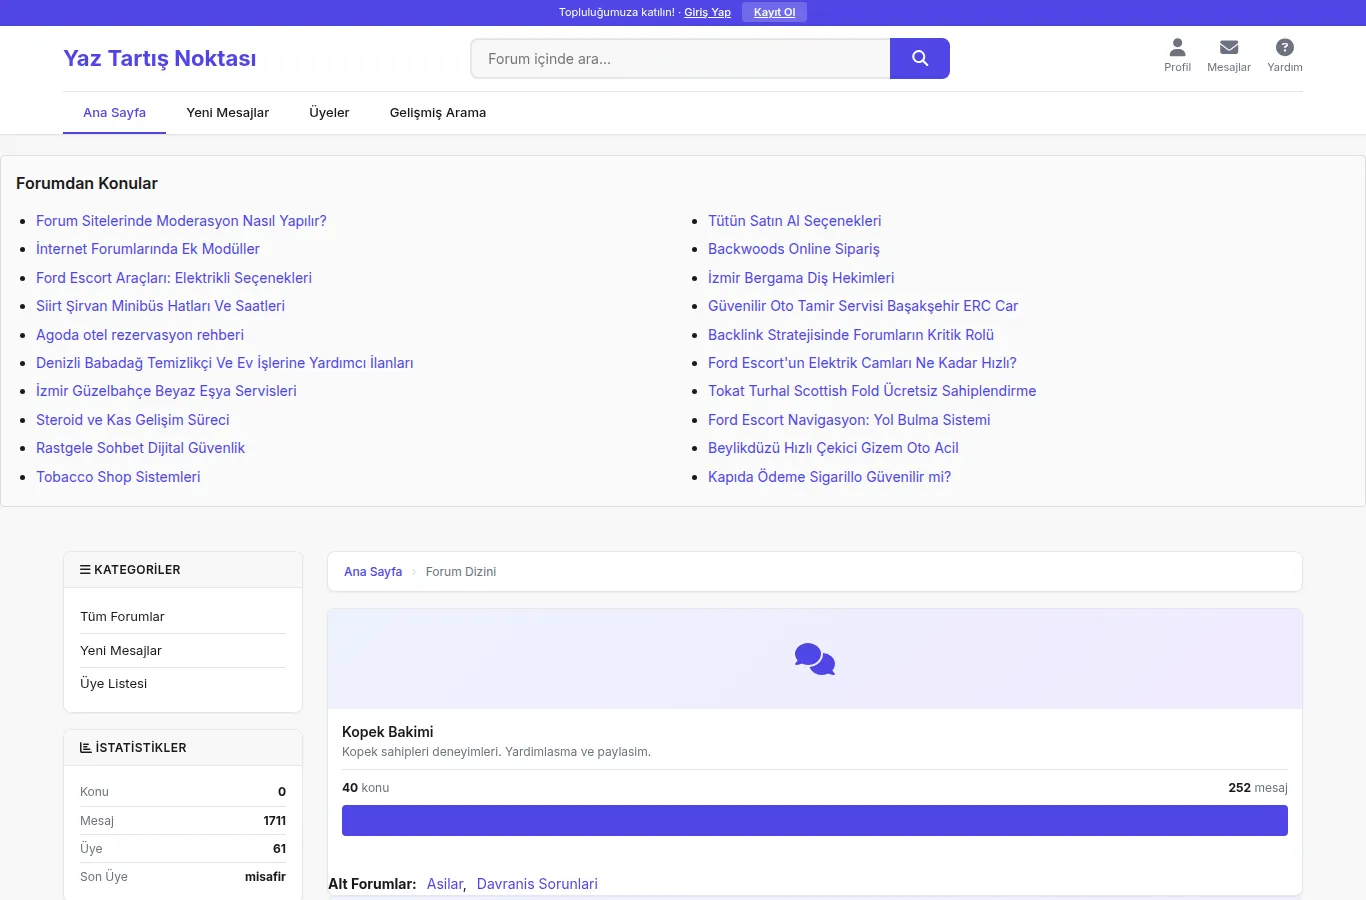1366x900 pixels.
Task: Click the Yardım question mark icon
Action: (1285, 48)
